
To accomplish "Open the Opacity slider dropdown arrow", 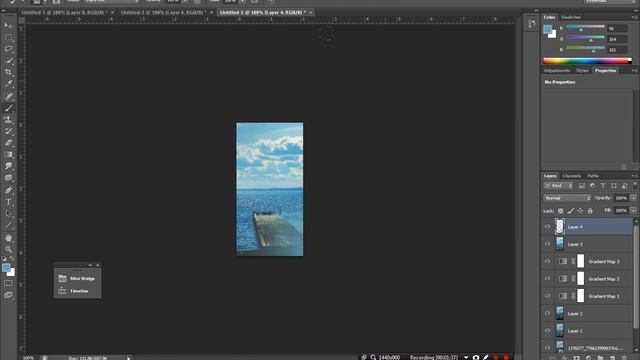I will [x=633, y=198].
